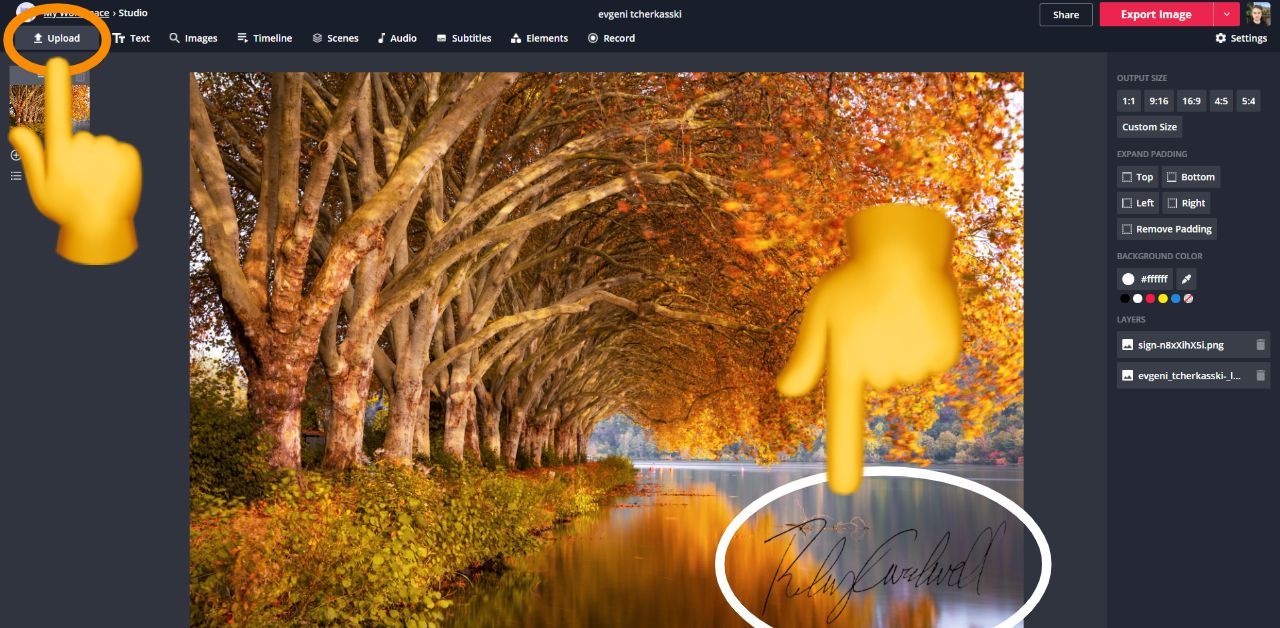Select the 16:9 output size
1280x628 pixels.
click(x=1190, y=101)
